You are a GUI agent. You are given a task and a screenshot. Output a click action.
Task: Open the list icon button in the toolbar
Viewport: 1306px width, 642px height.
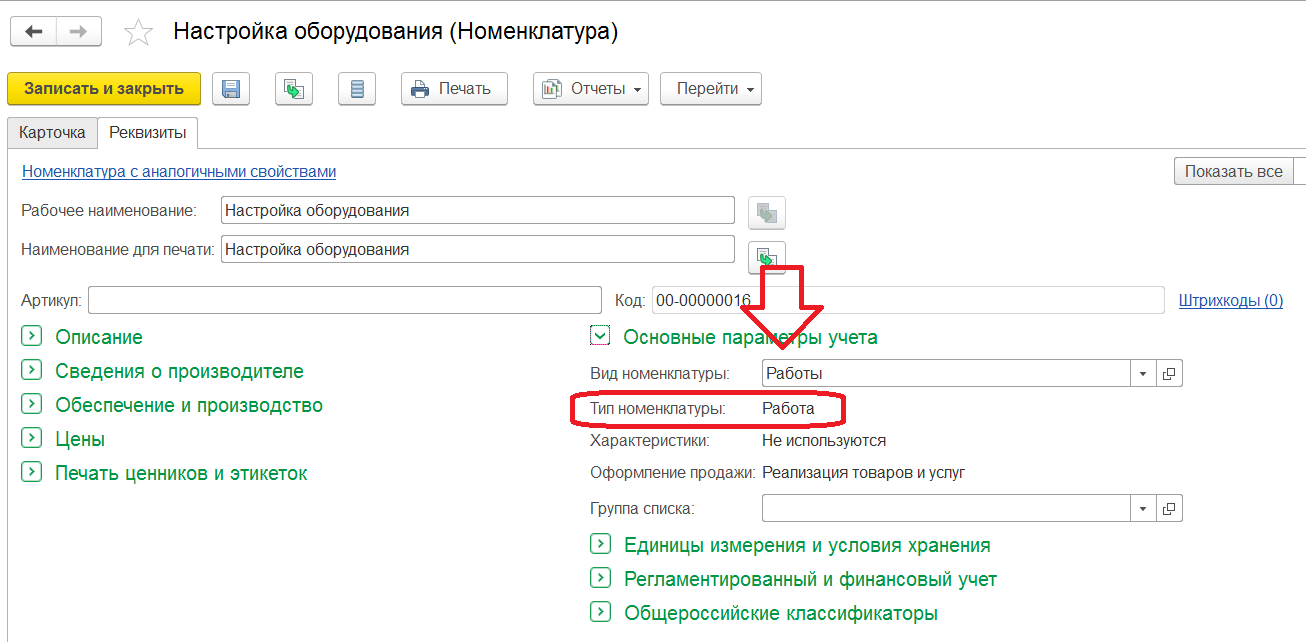357,88
